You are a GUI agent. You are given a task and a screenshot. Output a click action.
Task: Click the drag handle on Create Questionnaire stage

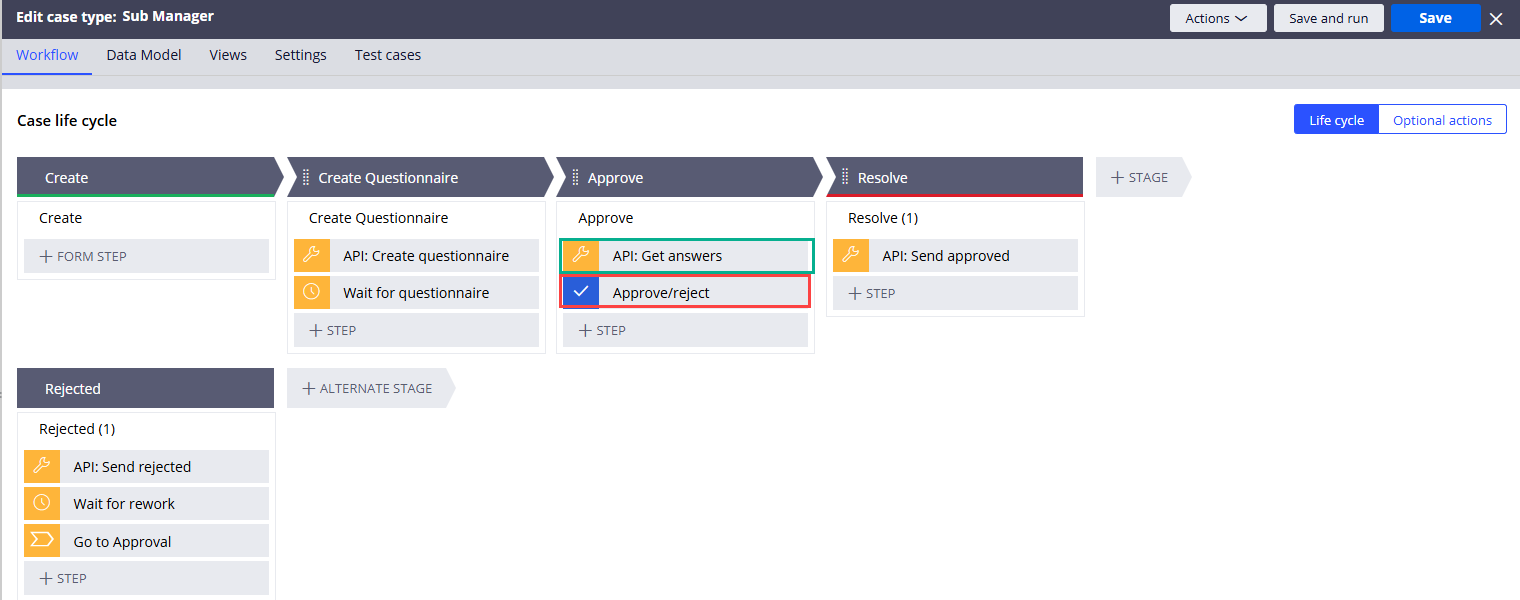tap(305, 178)
